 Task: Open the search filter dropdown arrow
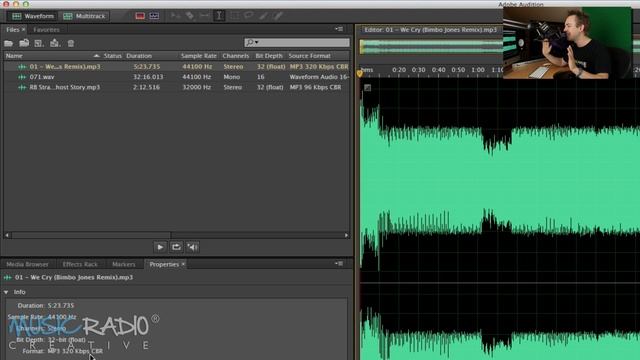(x=257, y=42)
